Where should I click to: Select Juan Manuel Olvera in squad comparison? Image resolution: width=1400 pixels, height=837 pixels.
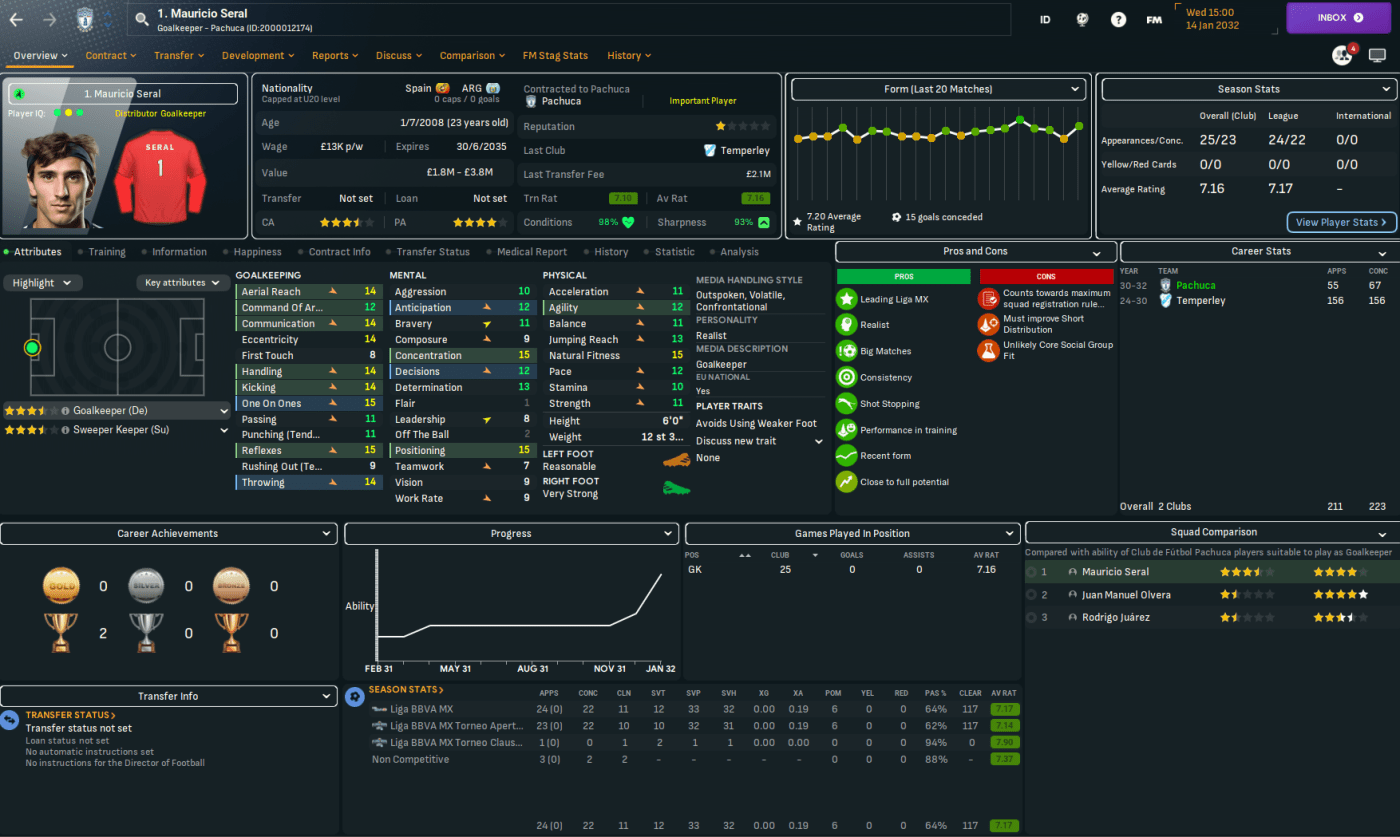(1126, 595)
